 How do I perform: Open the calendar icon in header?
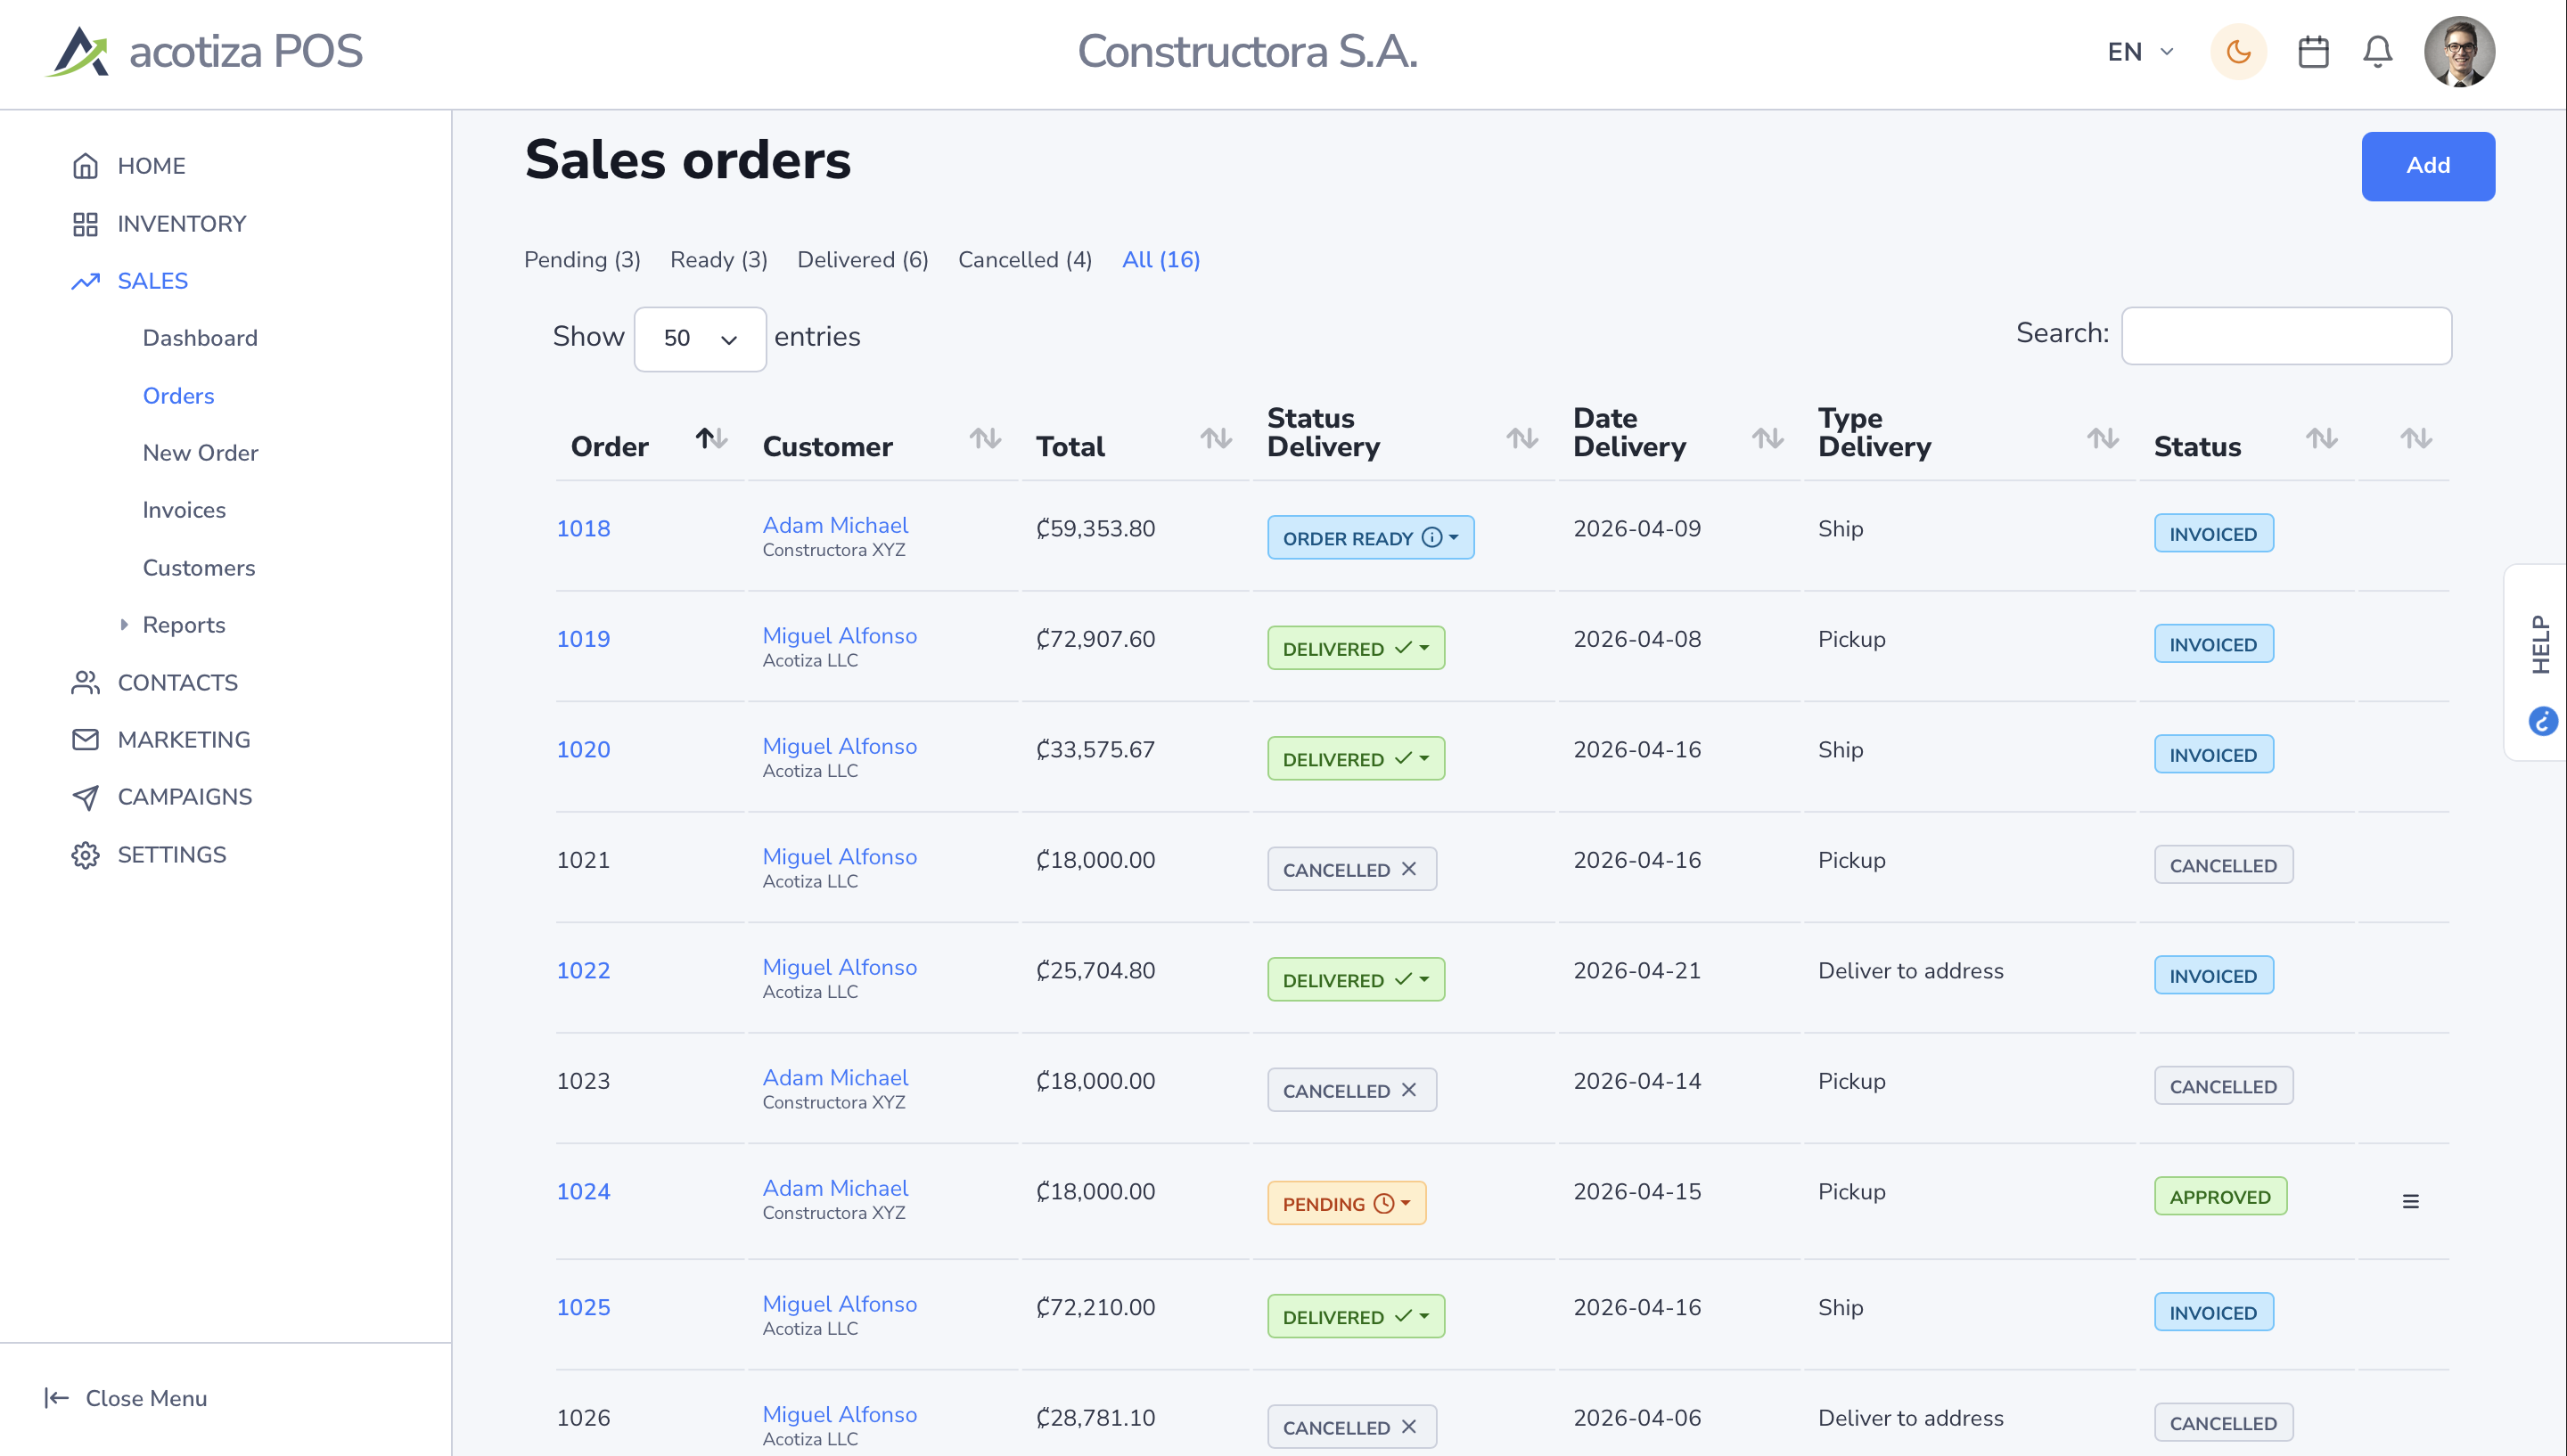tap(2313, 51)
